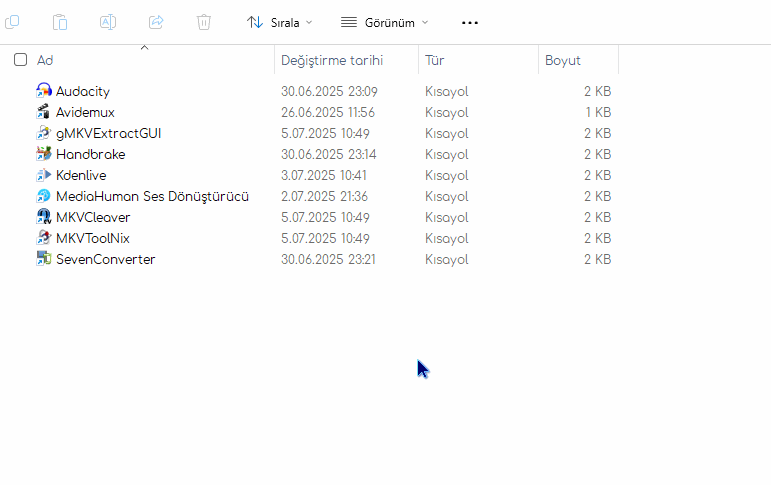This screenshot has width=771, height=485.
Task: Click date 3.07.2025 10:41 of Kdenlive
Action: (x=324, y=175)
